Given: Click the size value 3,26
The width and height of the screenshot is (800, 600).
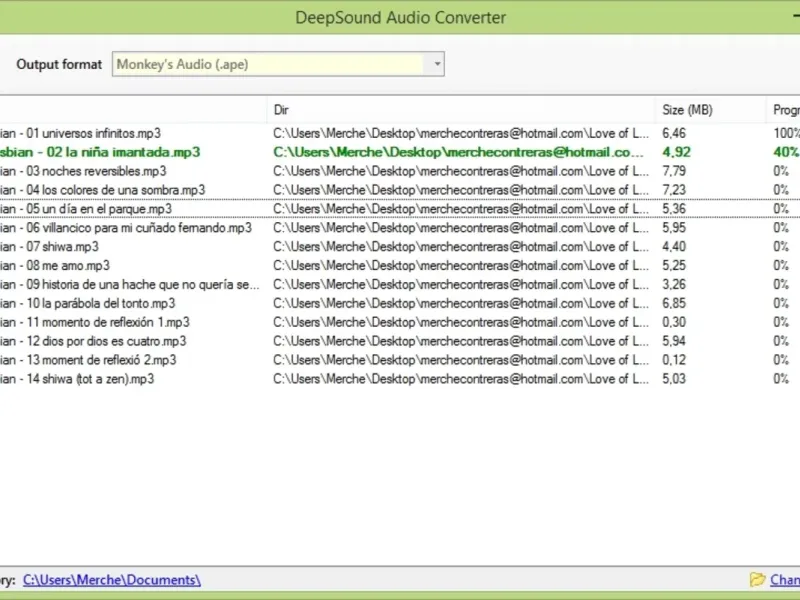Looking at the screenshot, I should click(x=674, y=284).
